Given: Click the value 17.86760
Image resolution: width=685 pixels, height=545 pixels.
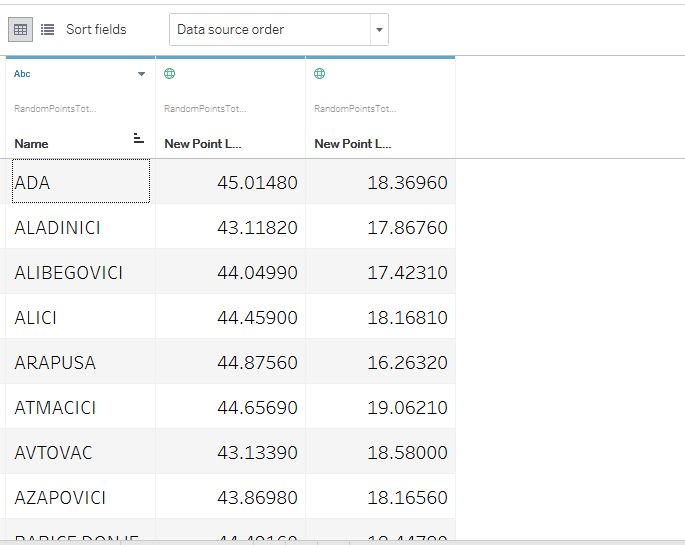Looking at the screenshot, I should point(407,228).
